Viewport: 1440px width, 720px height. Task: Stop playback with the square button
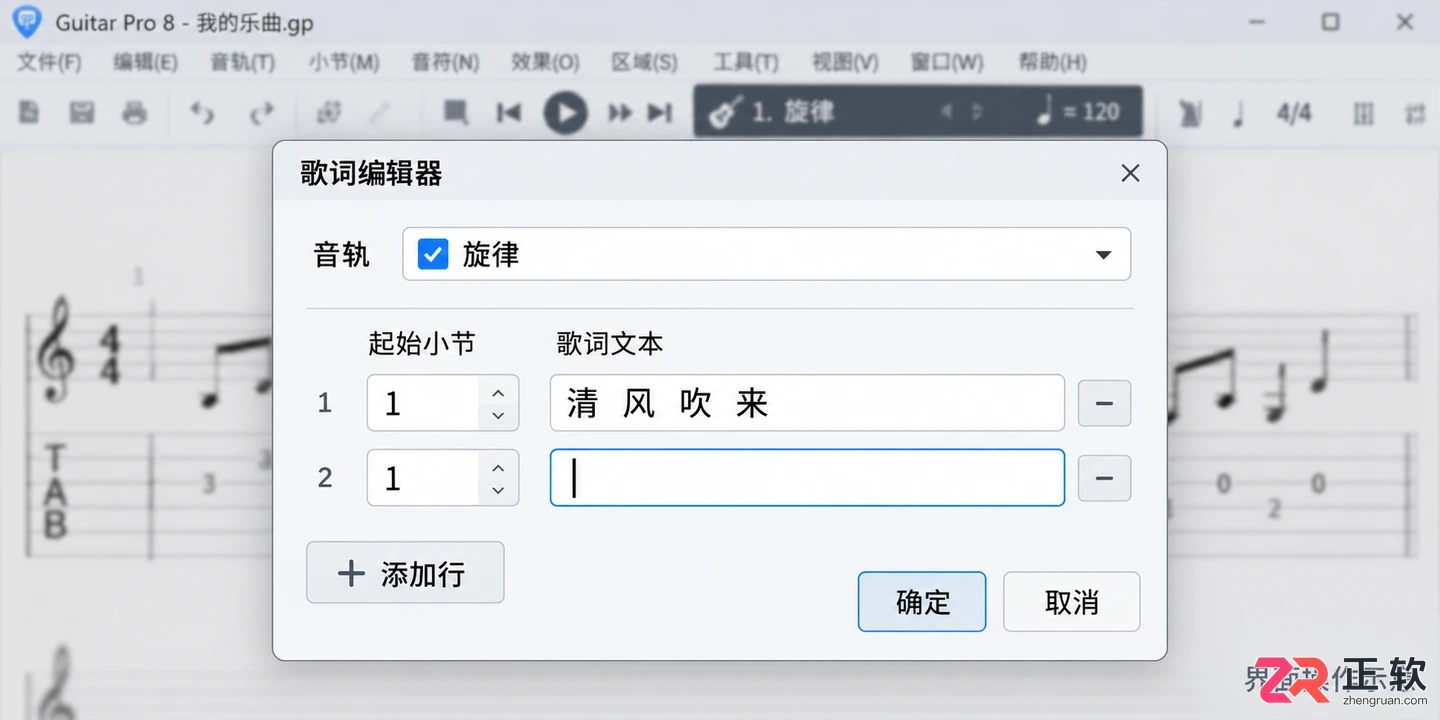(x=456, y=112)
